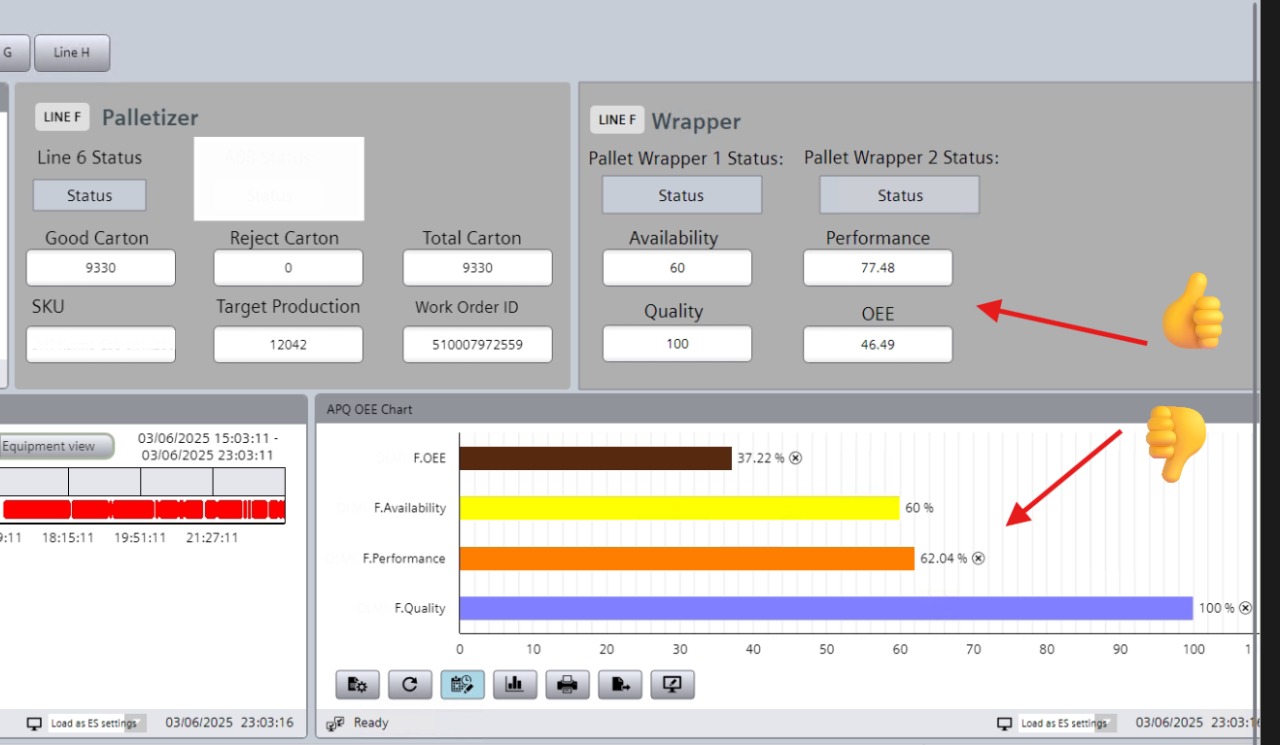Open the chart configuration settings icon
This screenshot has width=1280, height=745.
tap(357, 684)
